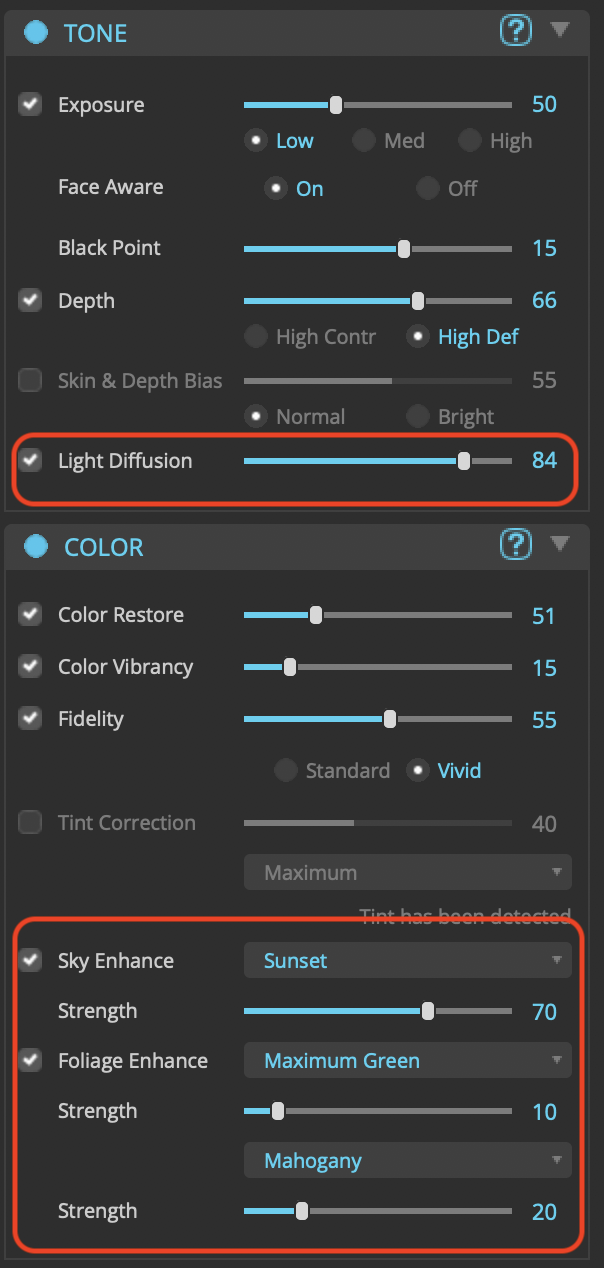Uncheck the Exposure checkbox
This screenshot has height=1268, width=604.
coord(31,104)
